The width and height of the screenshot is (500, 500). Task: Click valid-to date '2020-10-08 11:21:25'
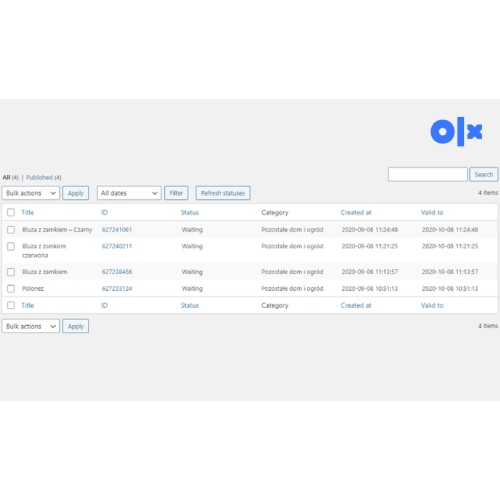tap(450, 246)
